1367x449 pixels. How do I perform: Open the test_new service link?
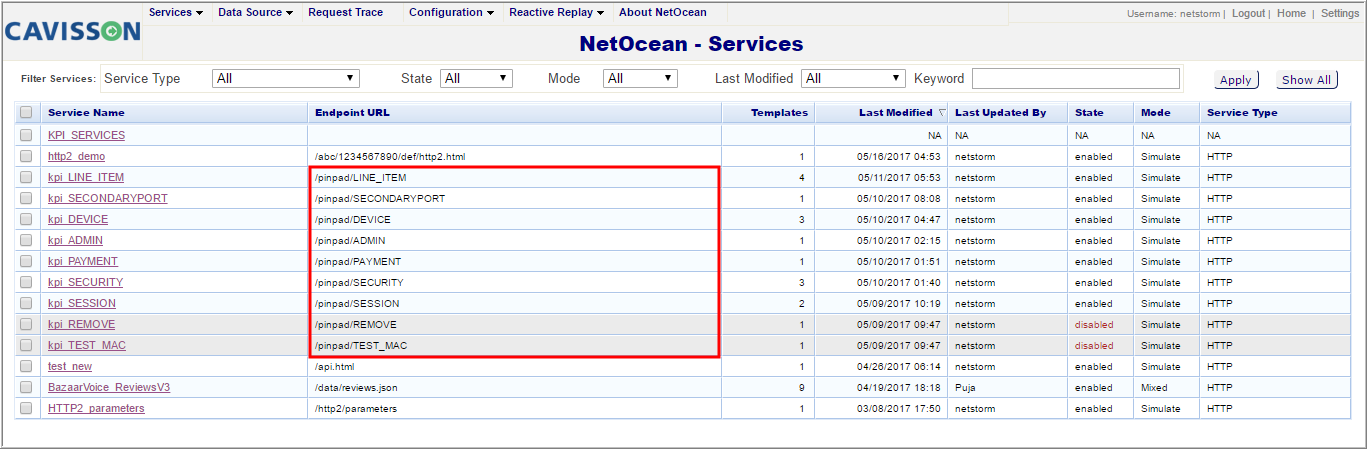click(70, 367)
